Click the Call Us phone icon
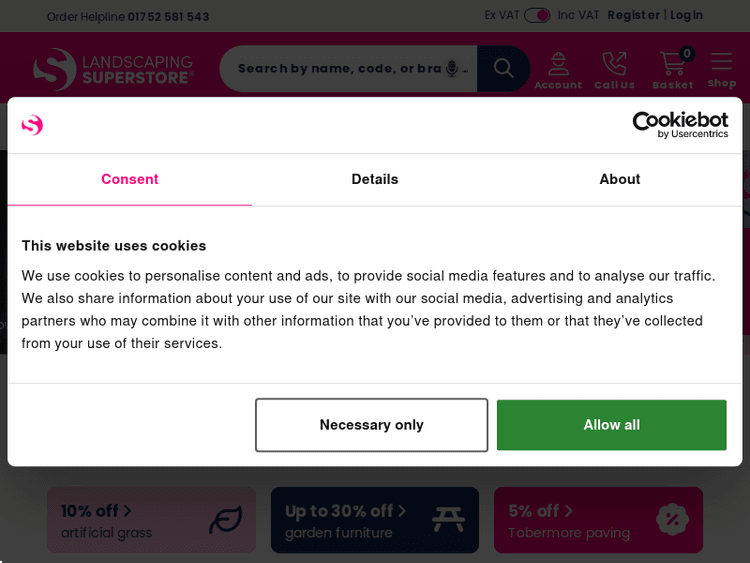 pyautogui.click(x=614, y=69)
